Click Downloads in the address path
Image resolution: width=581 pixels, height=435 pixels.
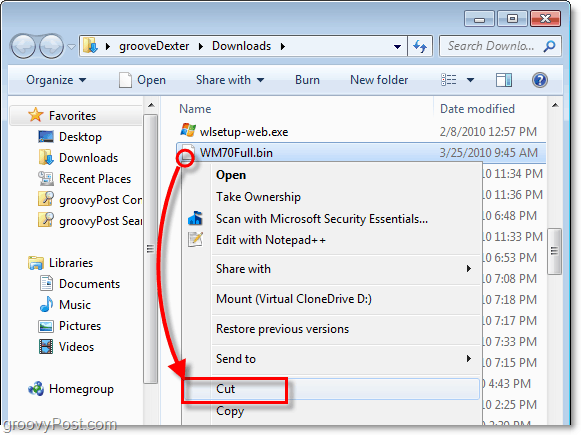tap(241, 46)
